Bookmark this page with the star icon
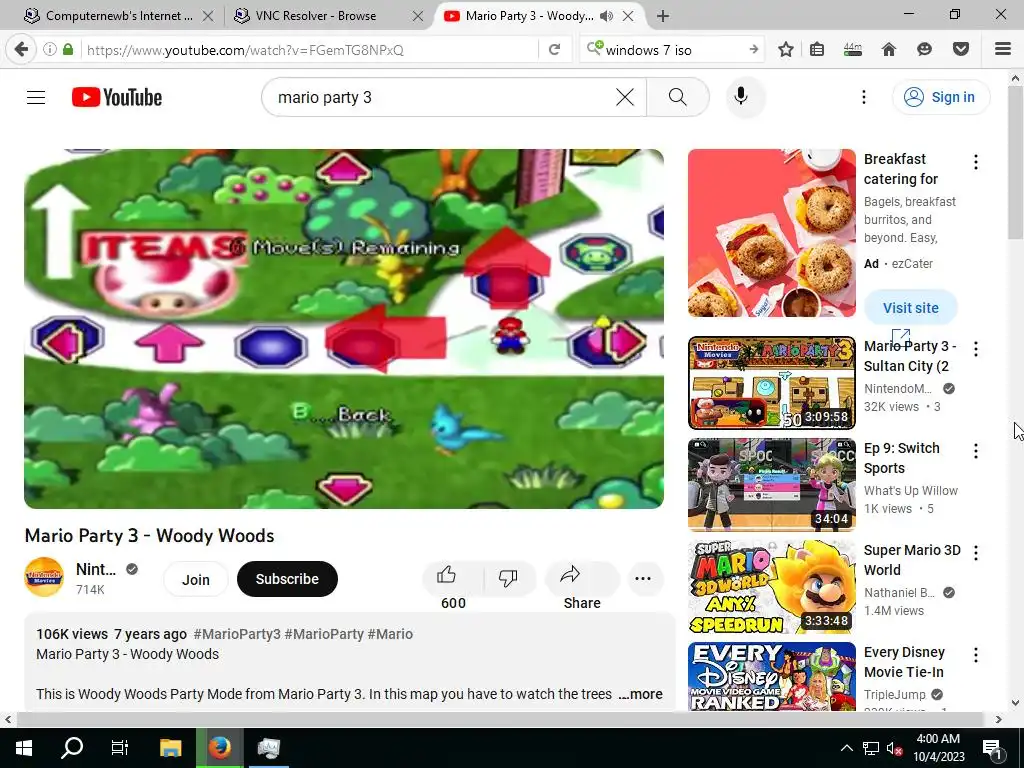 [x=786, y=50]
